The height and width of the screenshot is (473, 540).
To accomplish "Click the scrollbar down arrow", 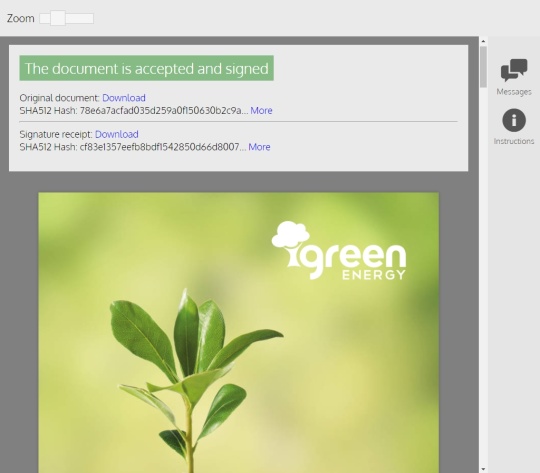I will pyautogui.click(x=483, y=469).
